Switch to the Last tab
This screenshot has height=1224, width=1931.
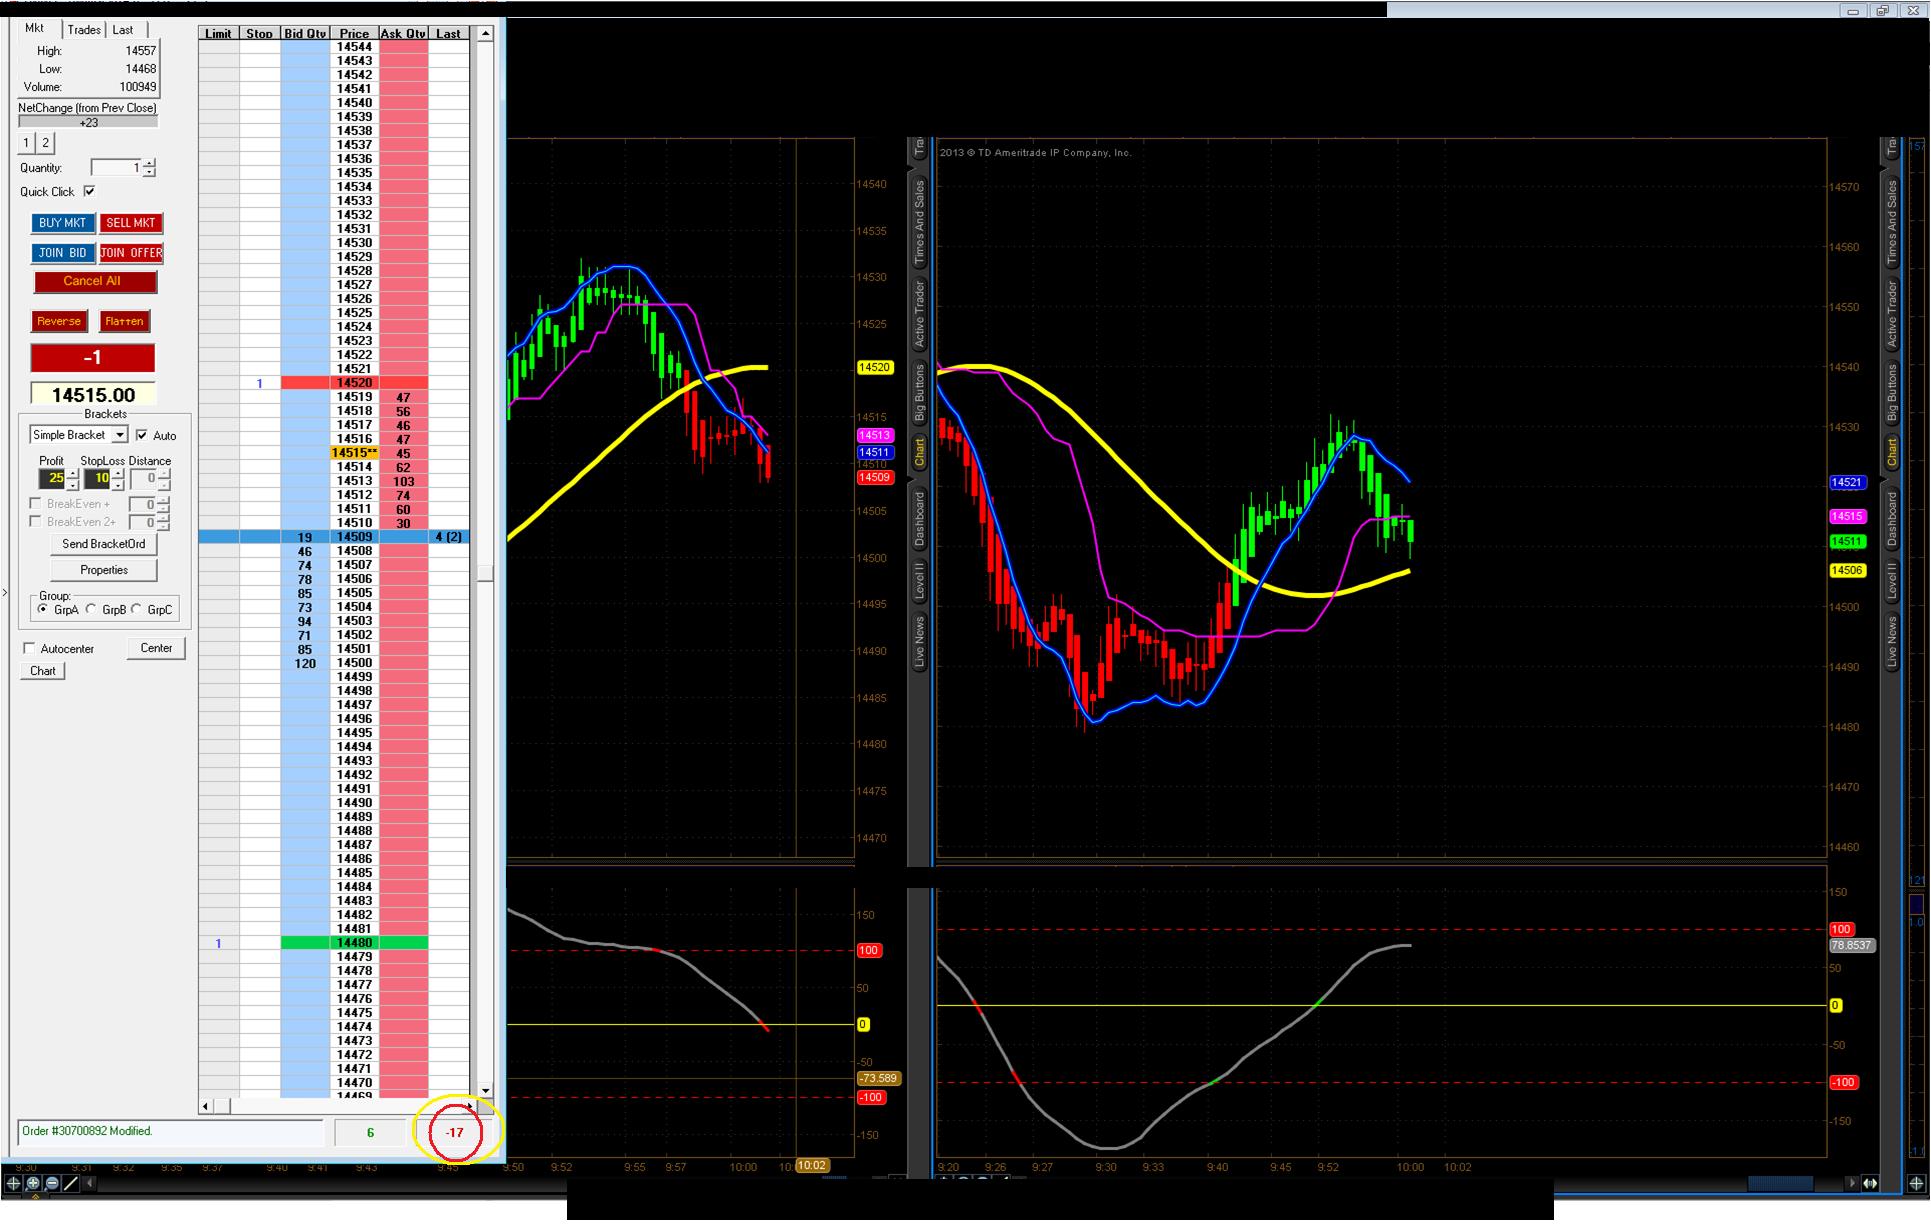click(x=123, y=30)
